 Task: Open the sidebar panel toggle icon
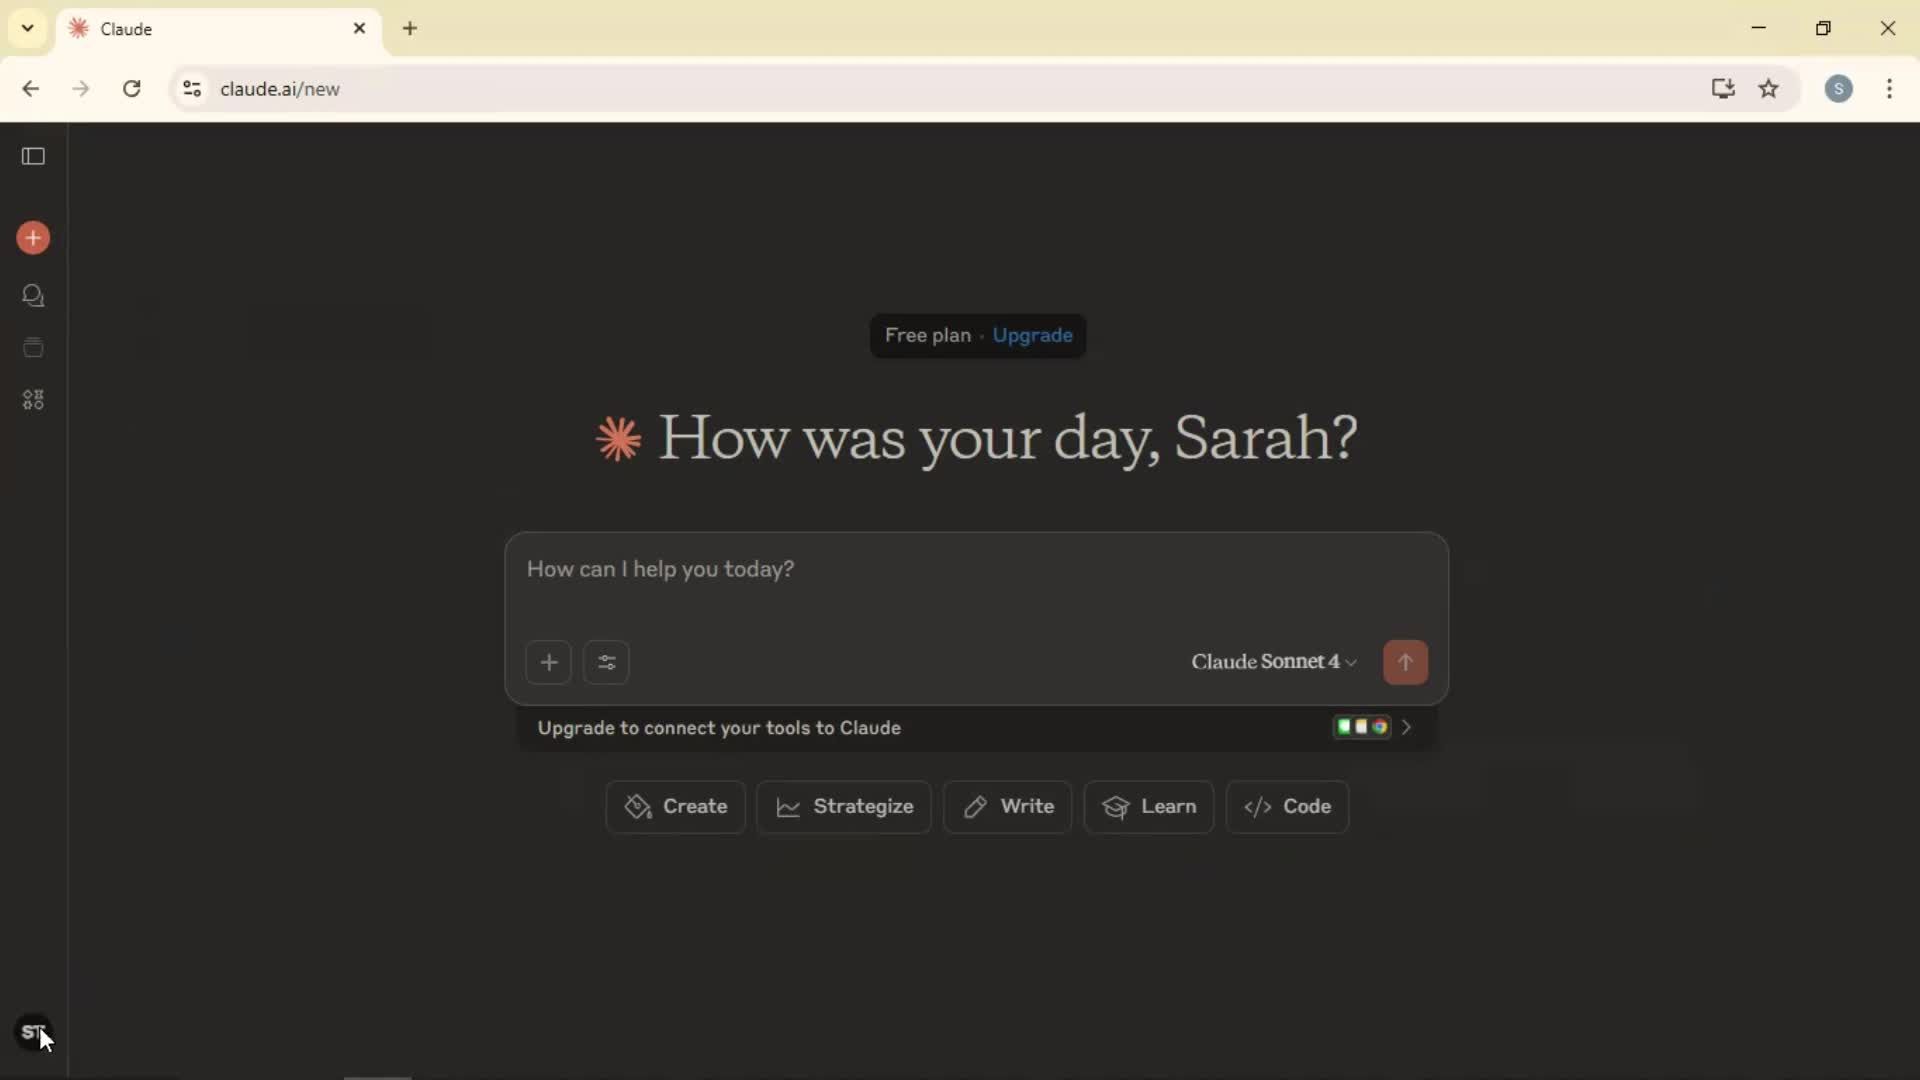click(33, 156)
